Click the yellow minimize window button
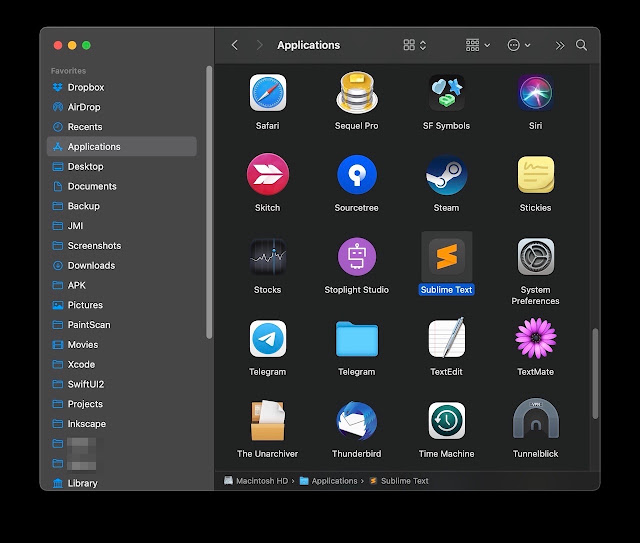 point(72,45)
